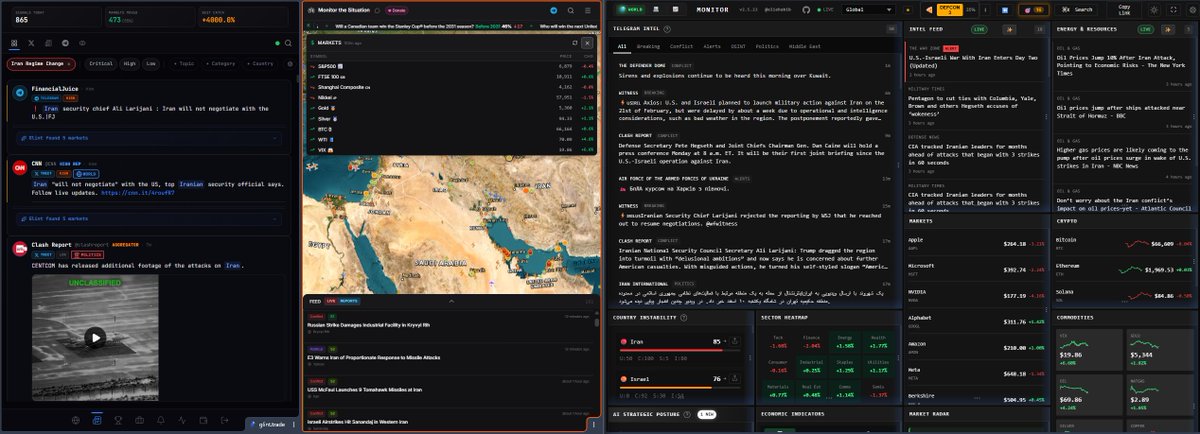
Task: Click the DEFCON 2 indicator
Action: [950, 9]
